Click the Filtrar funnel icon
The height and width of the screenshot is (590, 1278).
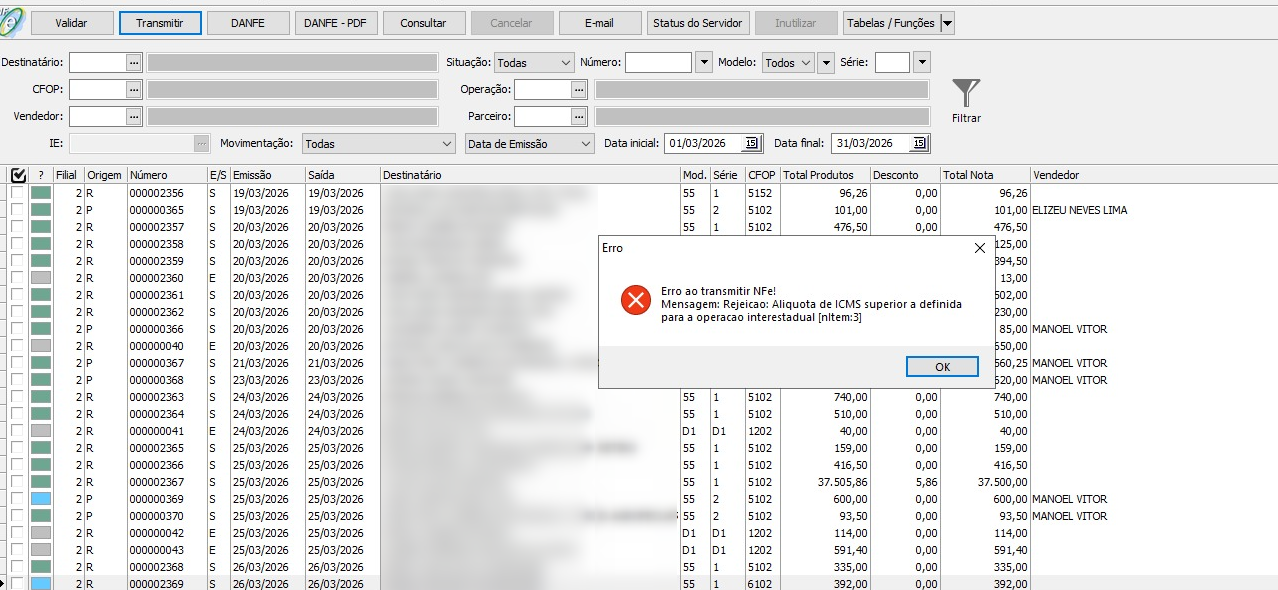pos(965,95)
